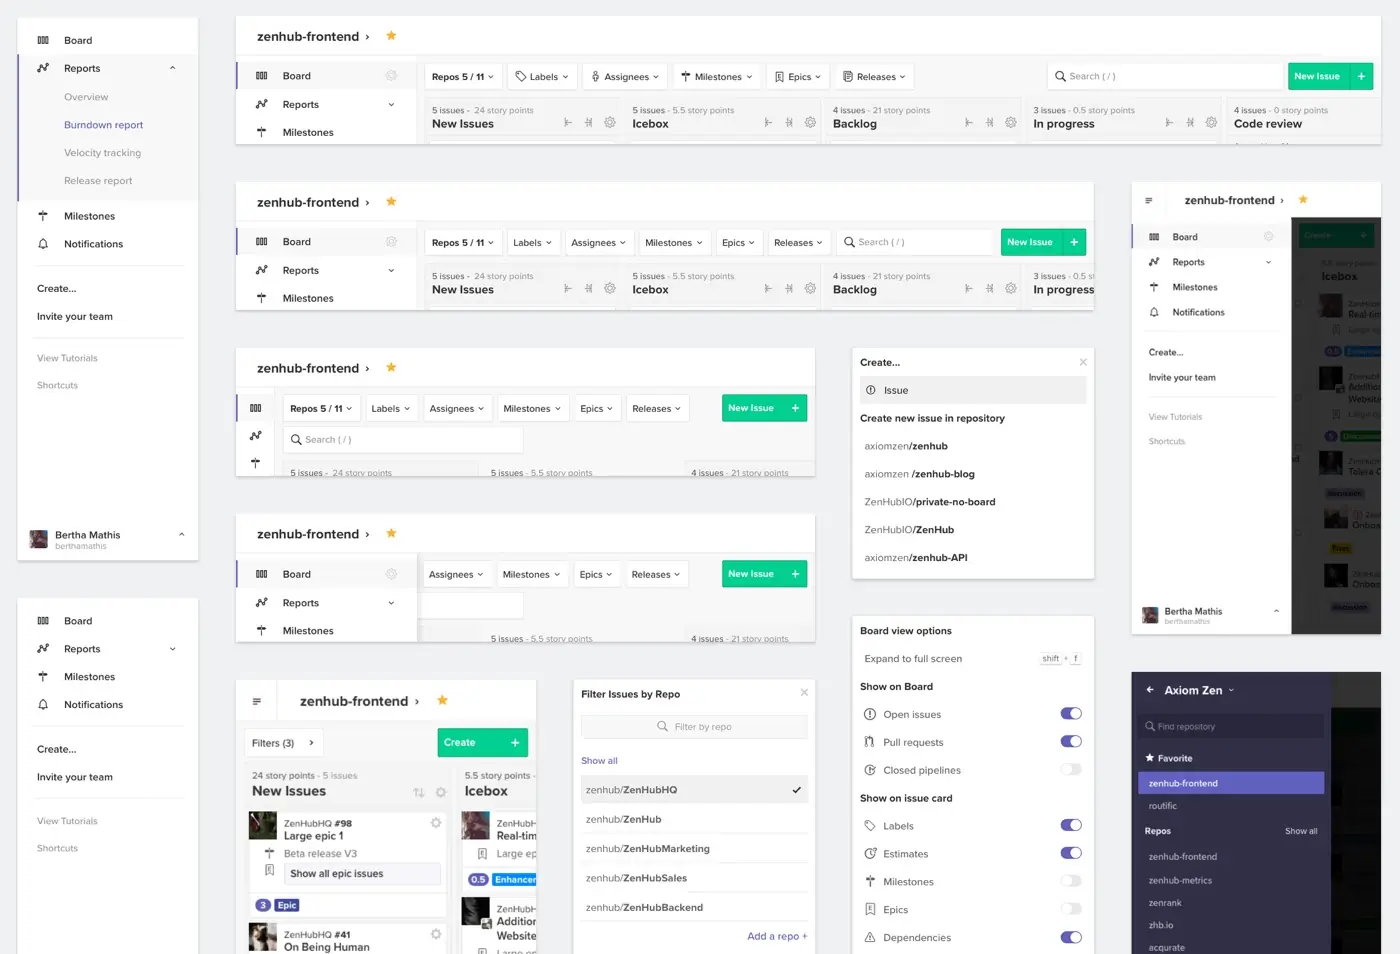Toggle the Pull requests switch

(x=1071, y=742)
